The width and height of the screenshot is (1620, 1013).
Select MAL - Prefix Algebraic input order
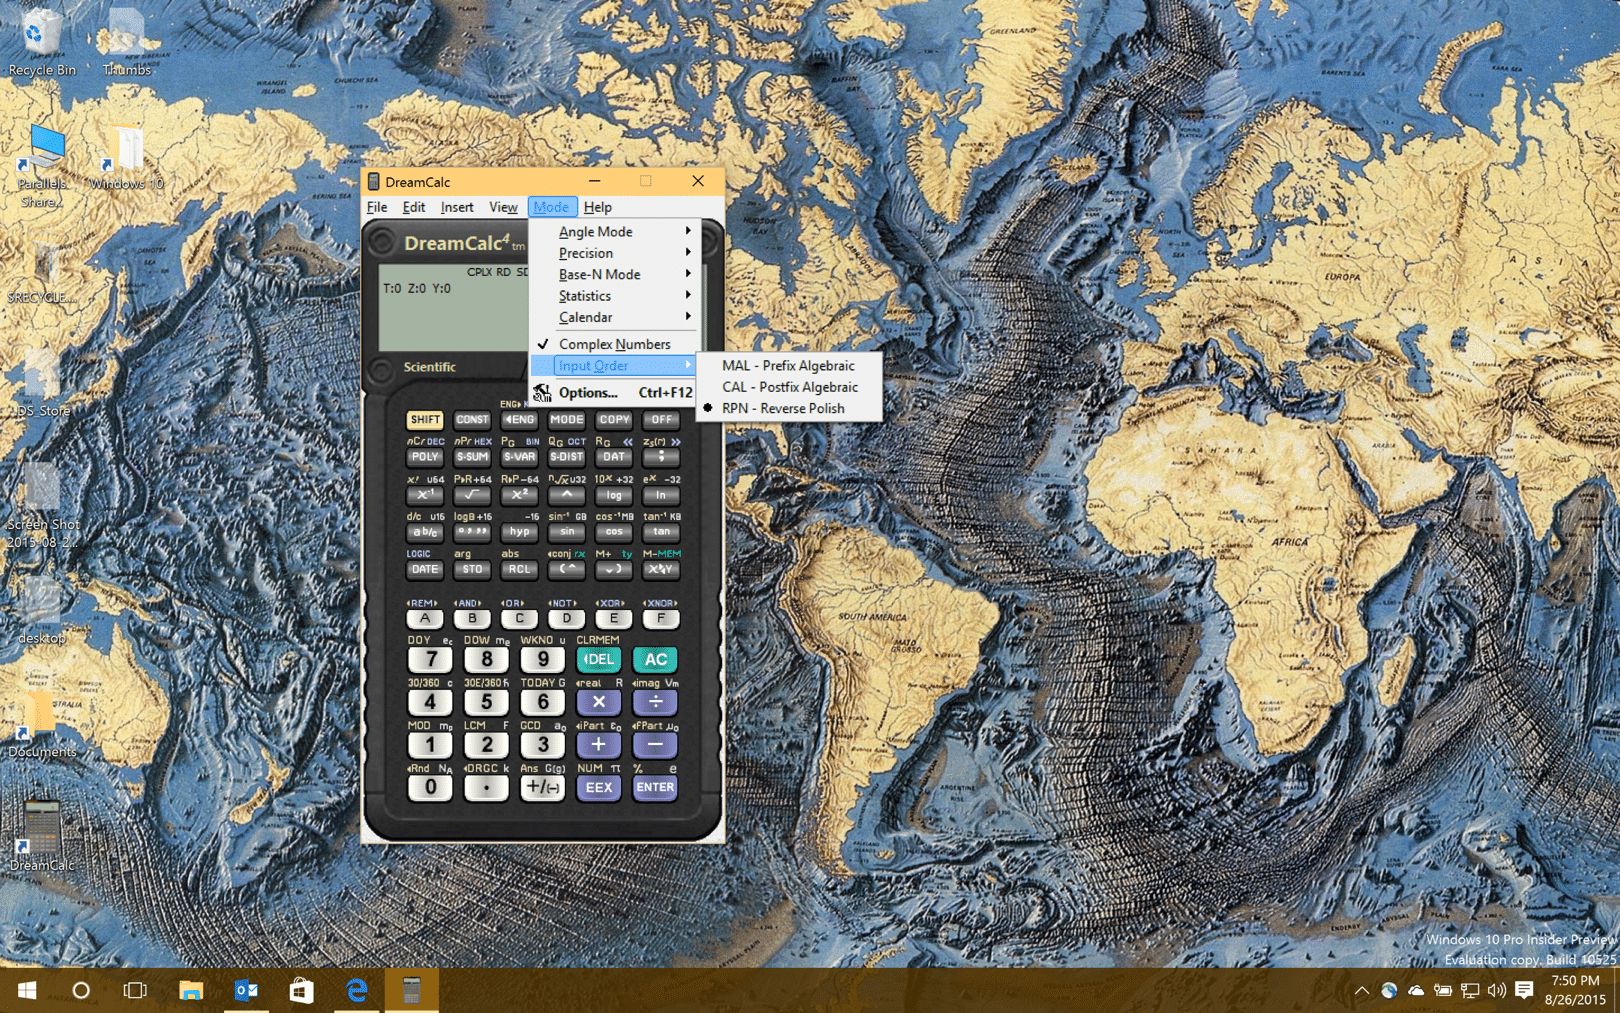click(x=789, y=366)
